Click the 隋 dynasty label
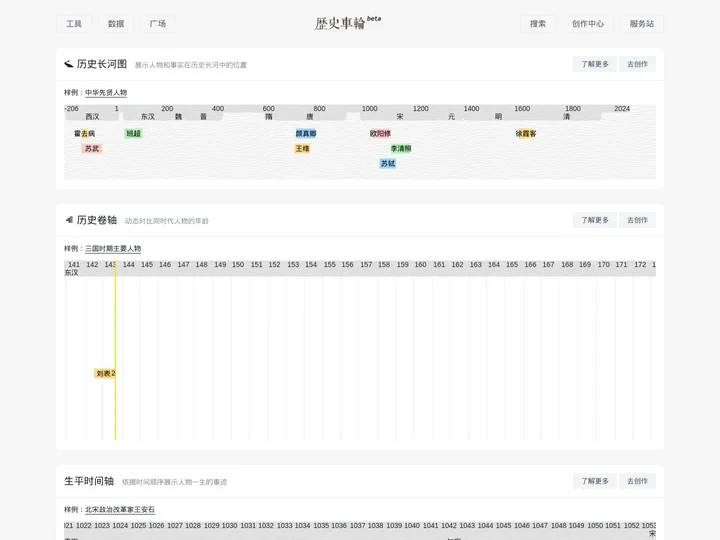 coord(269,117)
